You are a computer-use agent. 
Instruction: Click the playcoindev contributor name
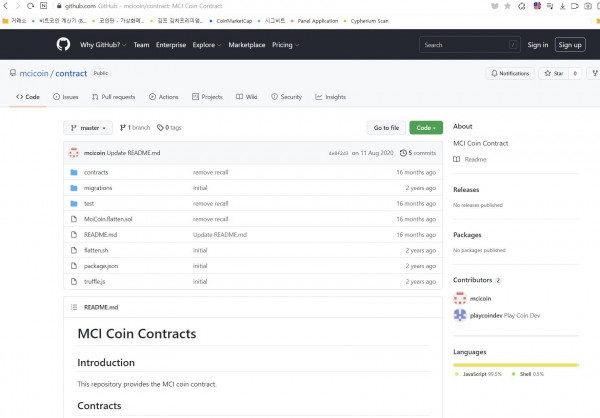486,315
